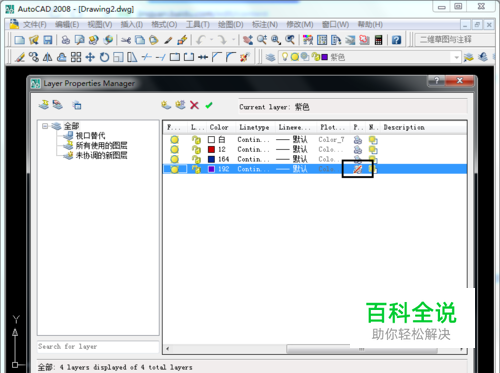Click blue color swatch of layer 164

[x=211, y=159]
